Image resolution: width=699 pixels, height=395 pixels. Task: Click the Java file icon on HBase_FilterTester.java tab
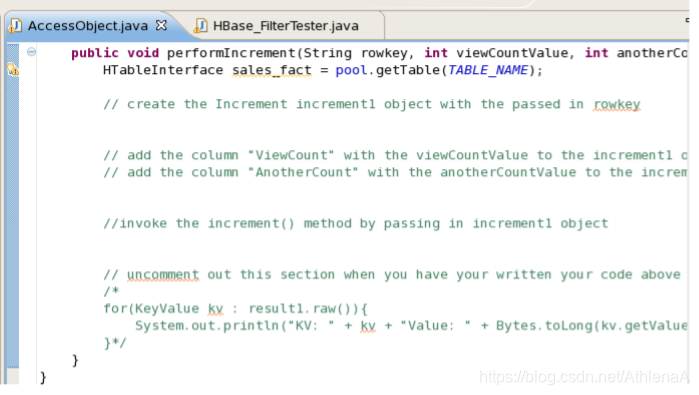[x=201, y=25]
